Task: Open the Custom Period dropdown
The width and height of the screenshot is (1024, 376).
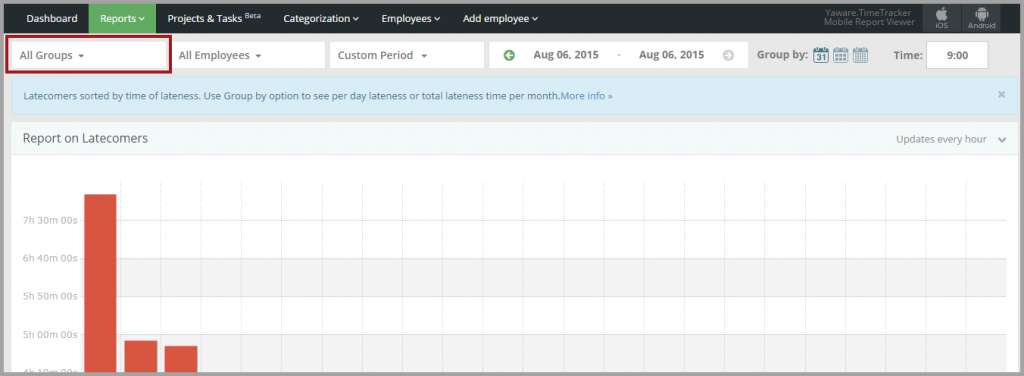Action: 407,55
